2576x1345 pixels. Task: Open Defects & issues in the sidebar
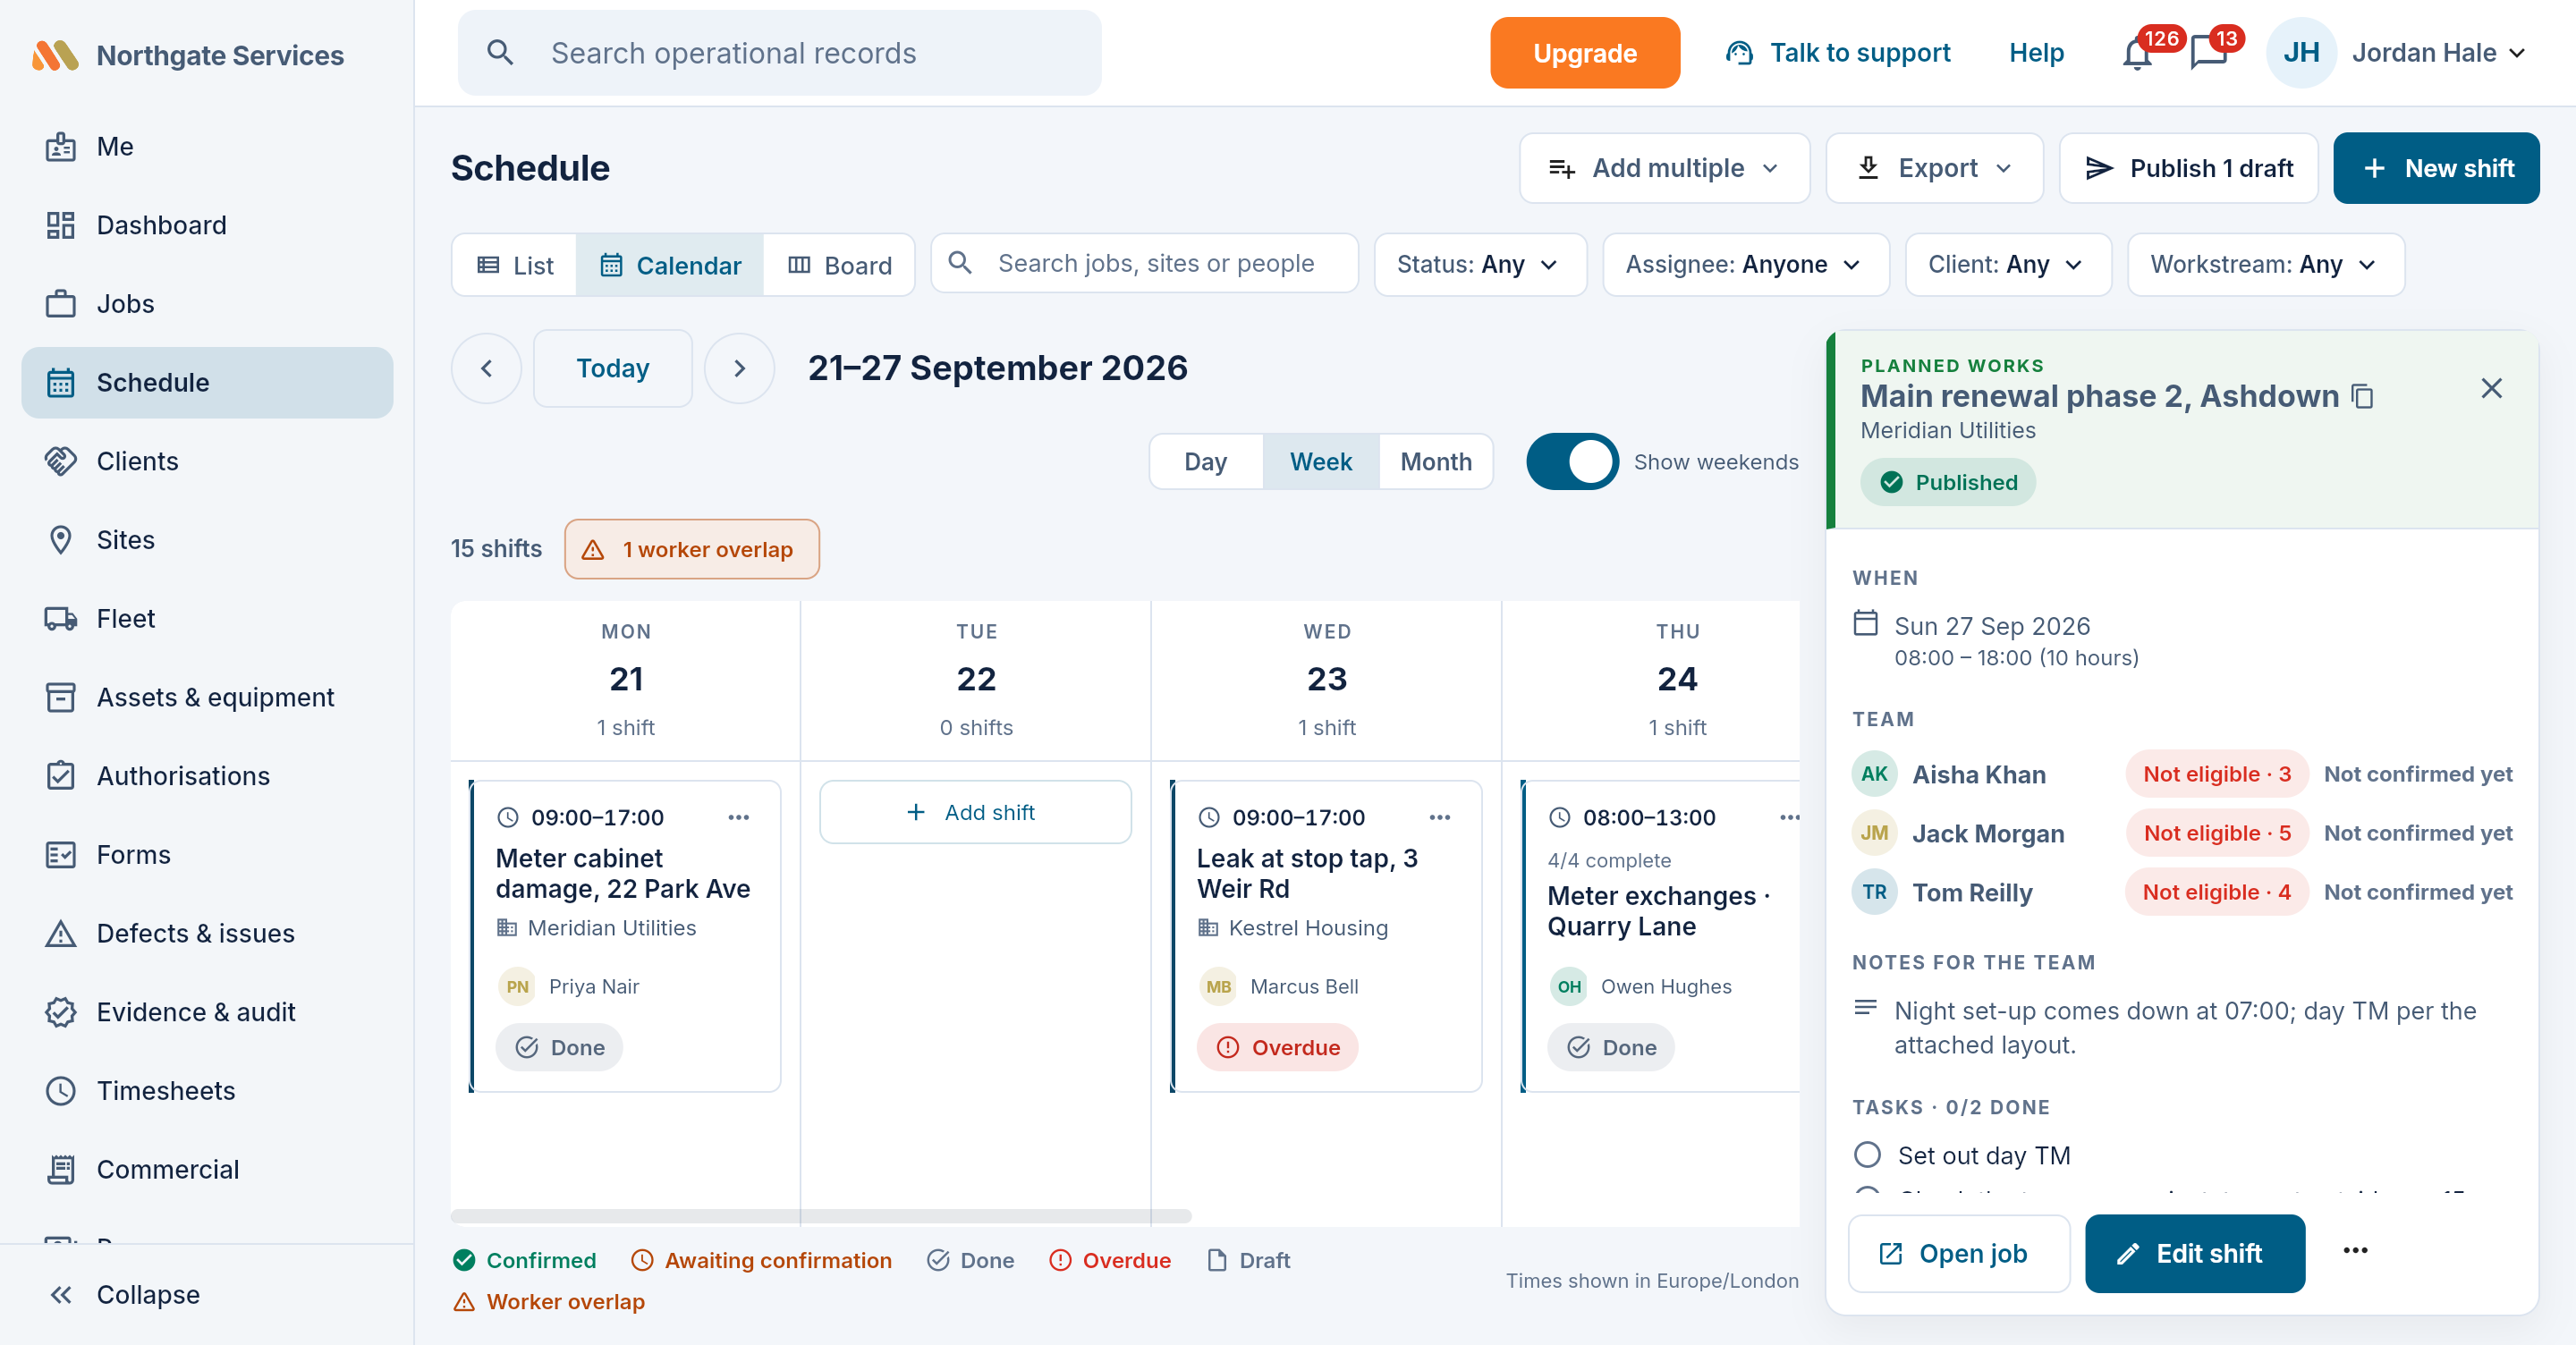coord(207,933)
